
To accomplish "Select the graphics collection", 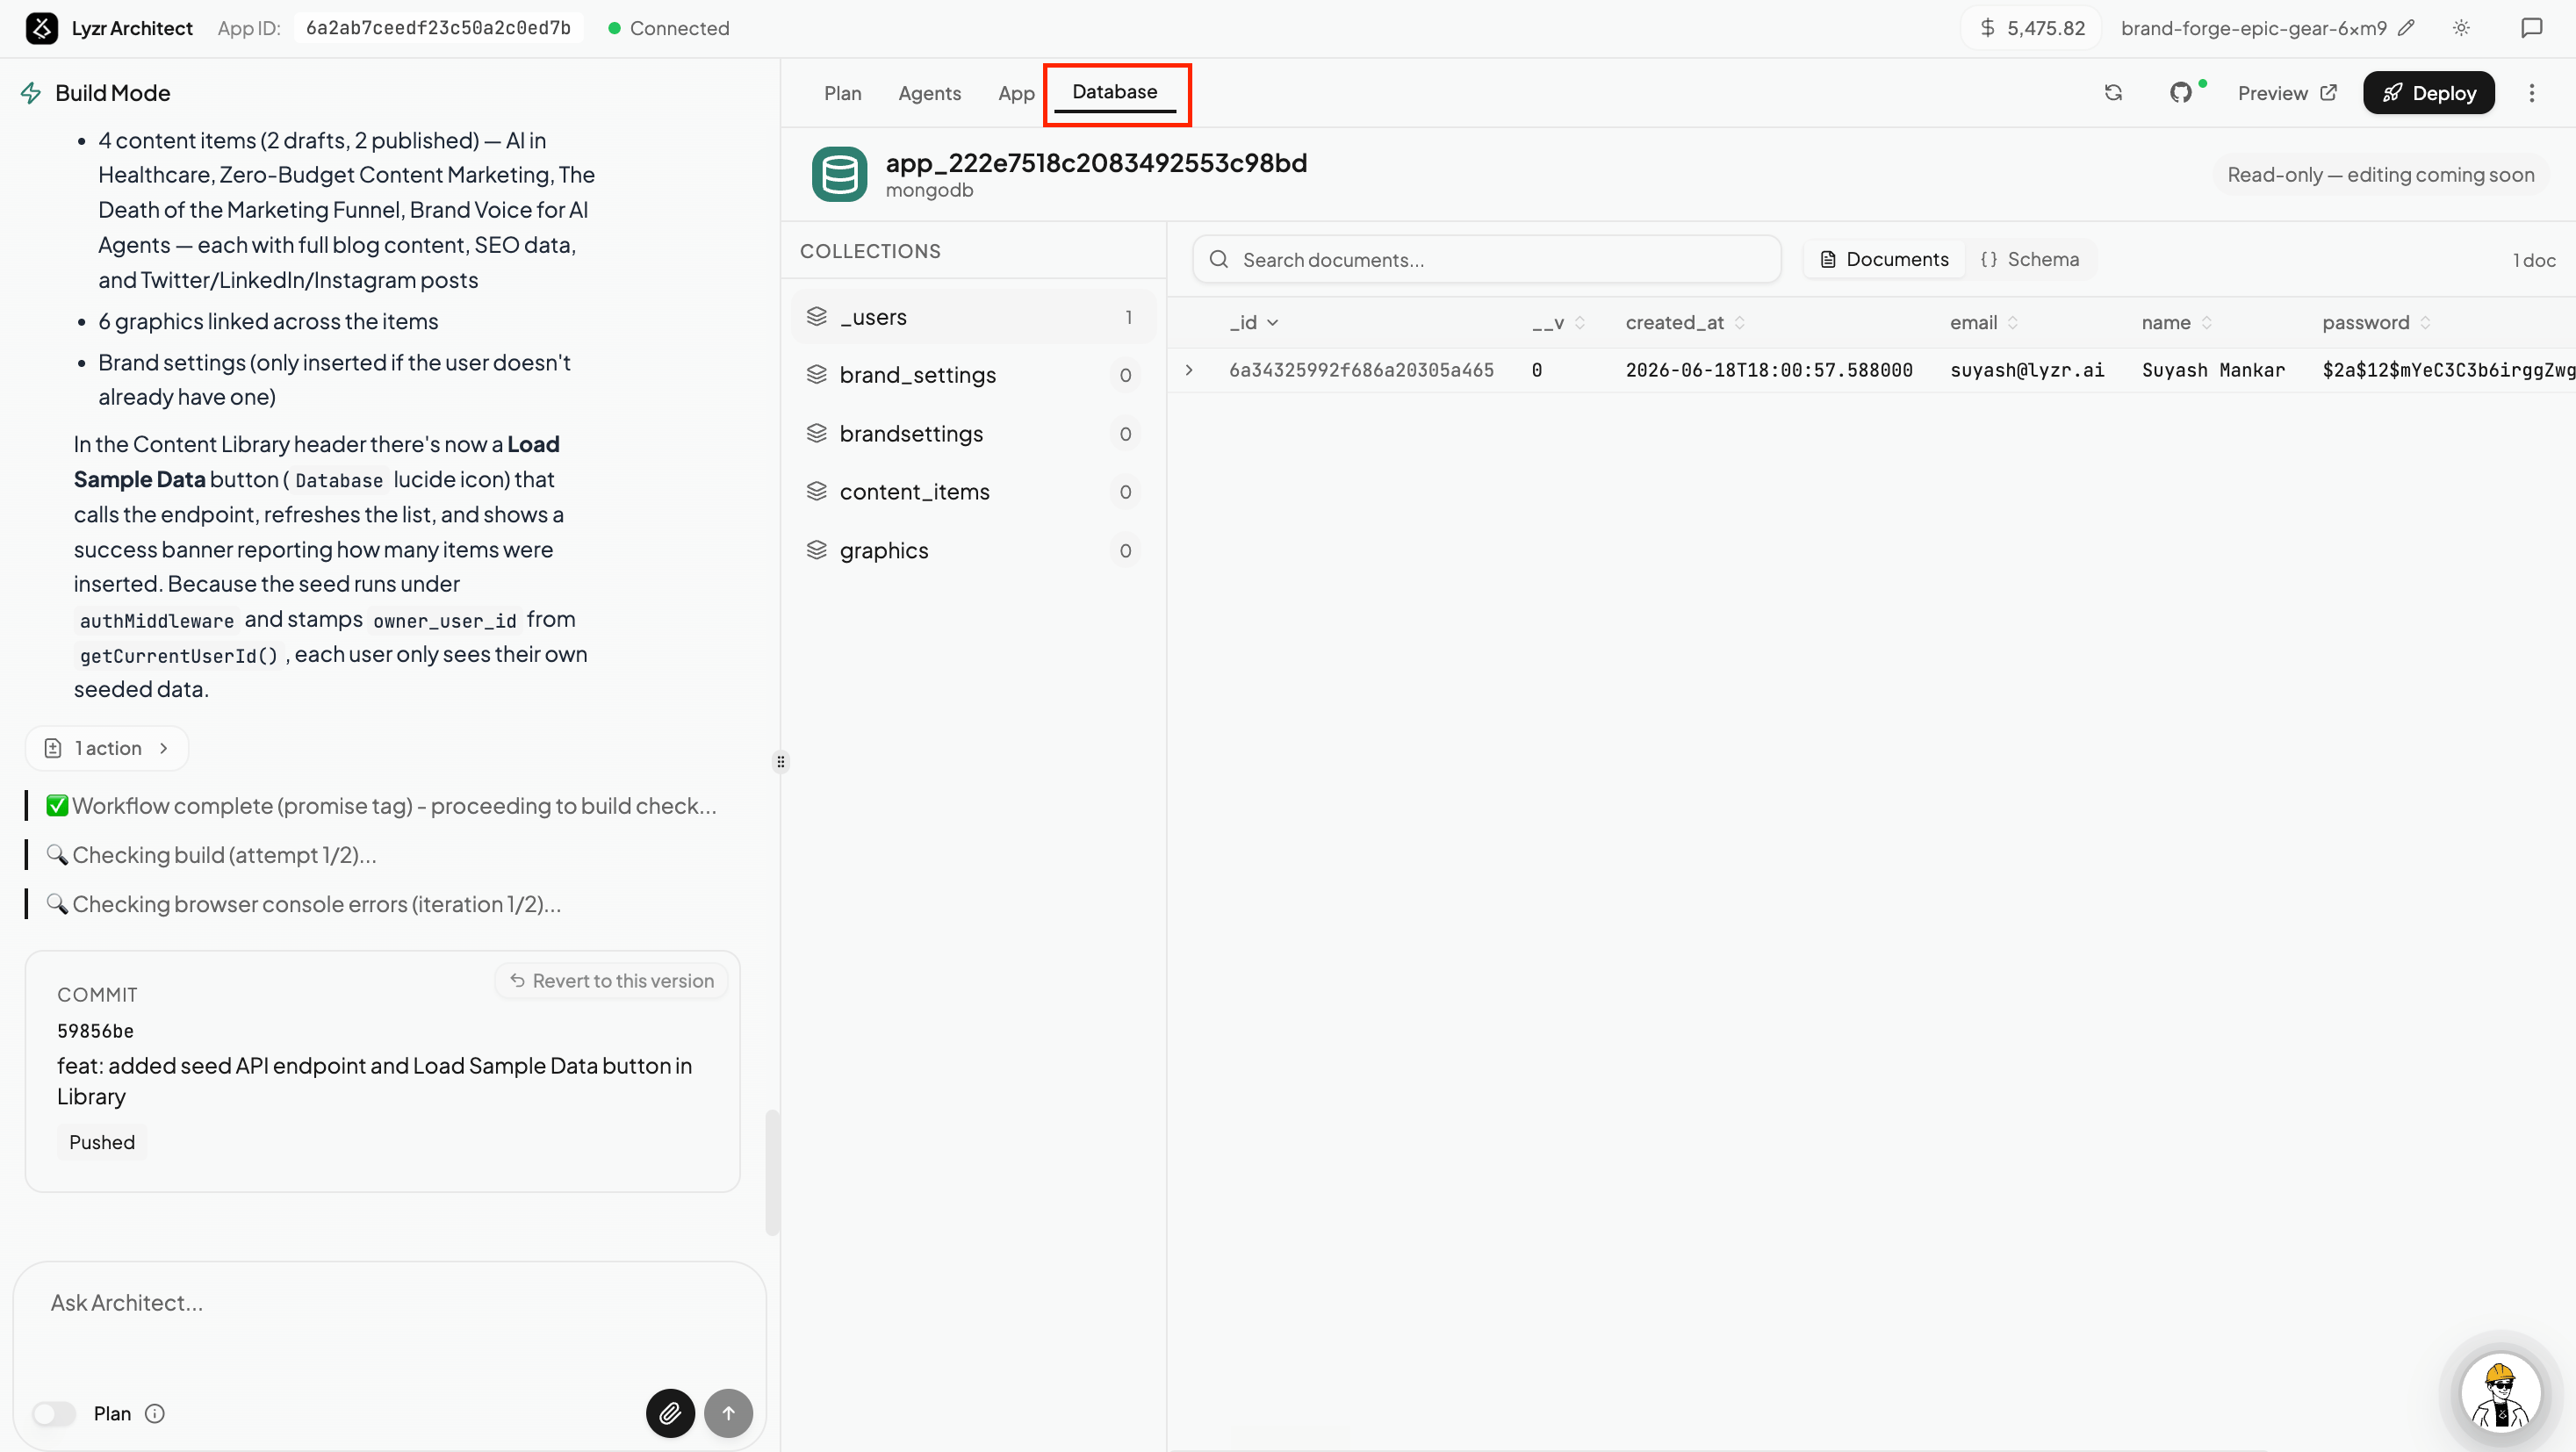I will pos(973,551).
